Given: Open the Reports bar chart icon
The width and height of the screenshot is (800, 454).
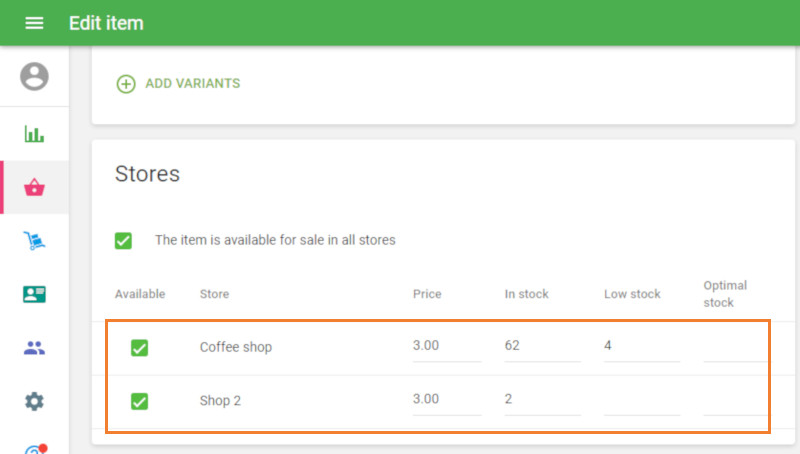Looking at the screenshot, I should pyautogui.click(x=34, y=134).
